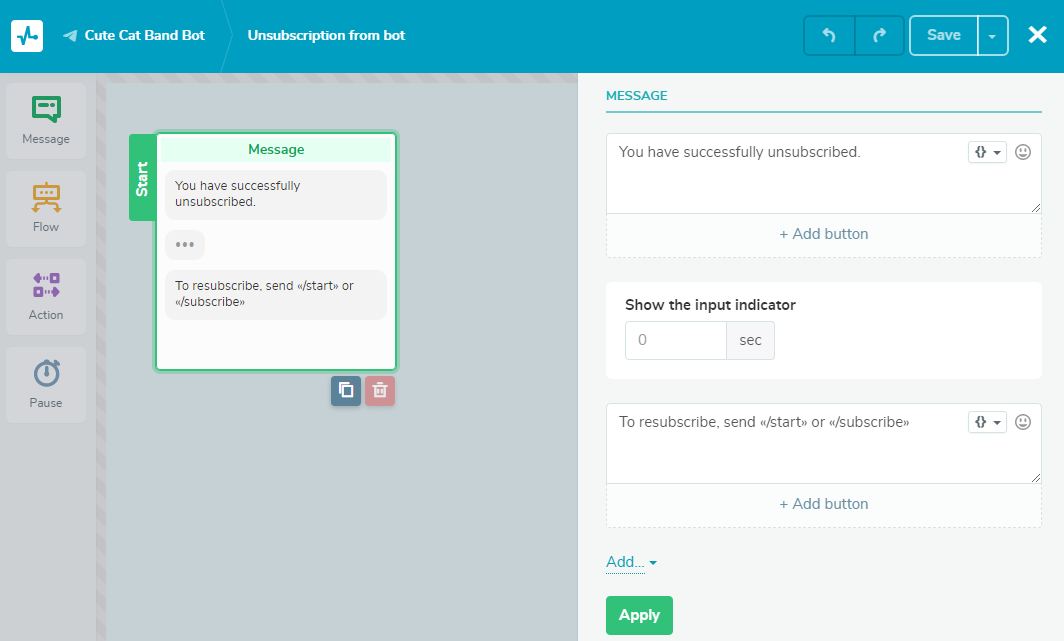Add a Pause timer element
This screenshot has height=641, width=1064.
[46, 385]
